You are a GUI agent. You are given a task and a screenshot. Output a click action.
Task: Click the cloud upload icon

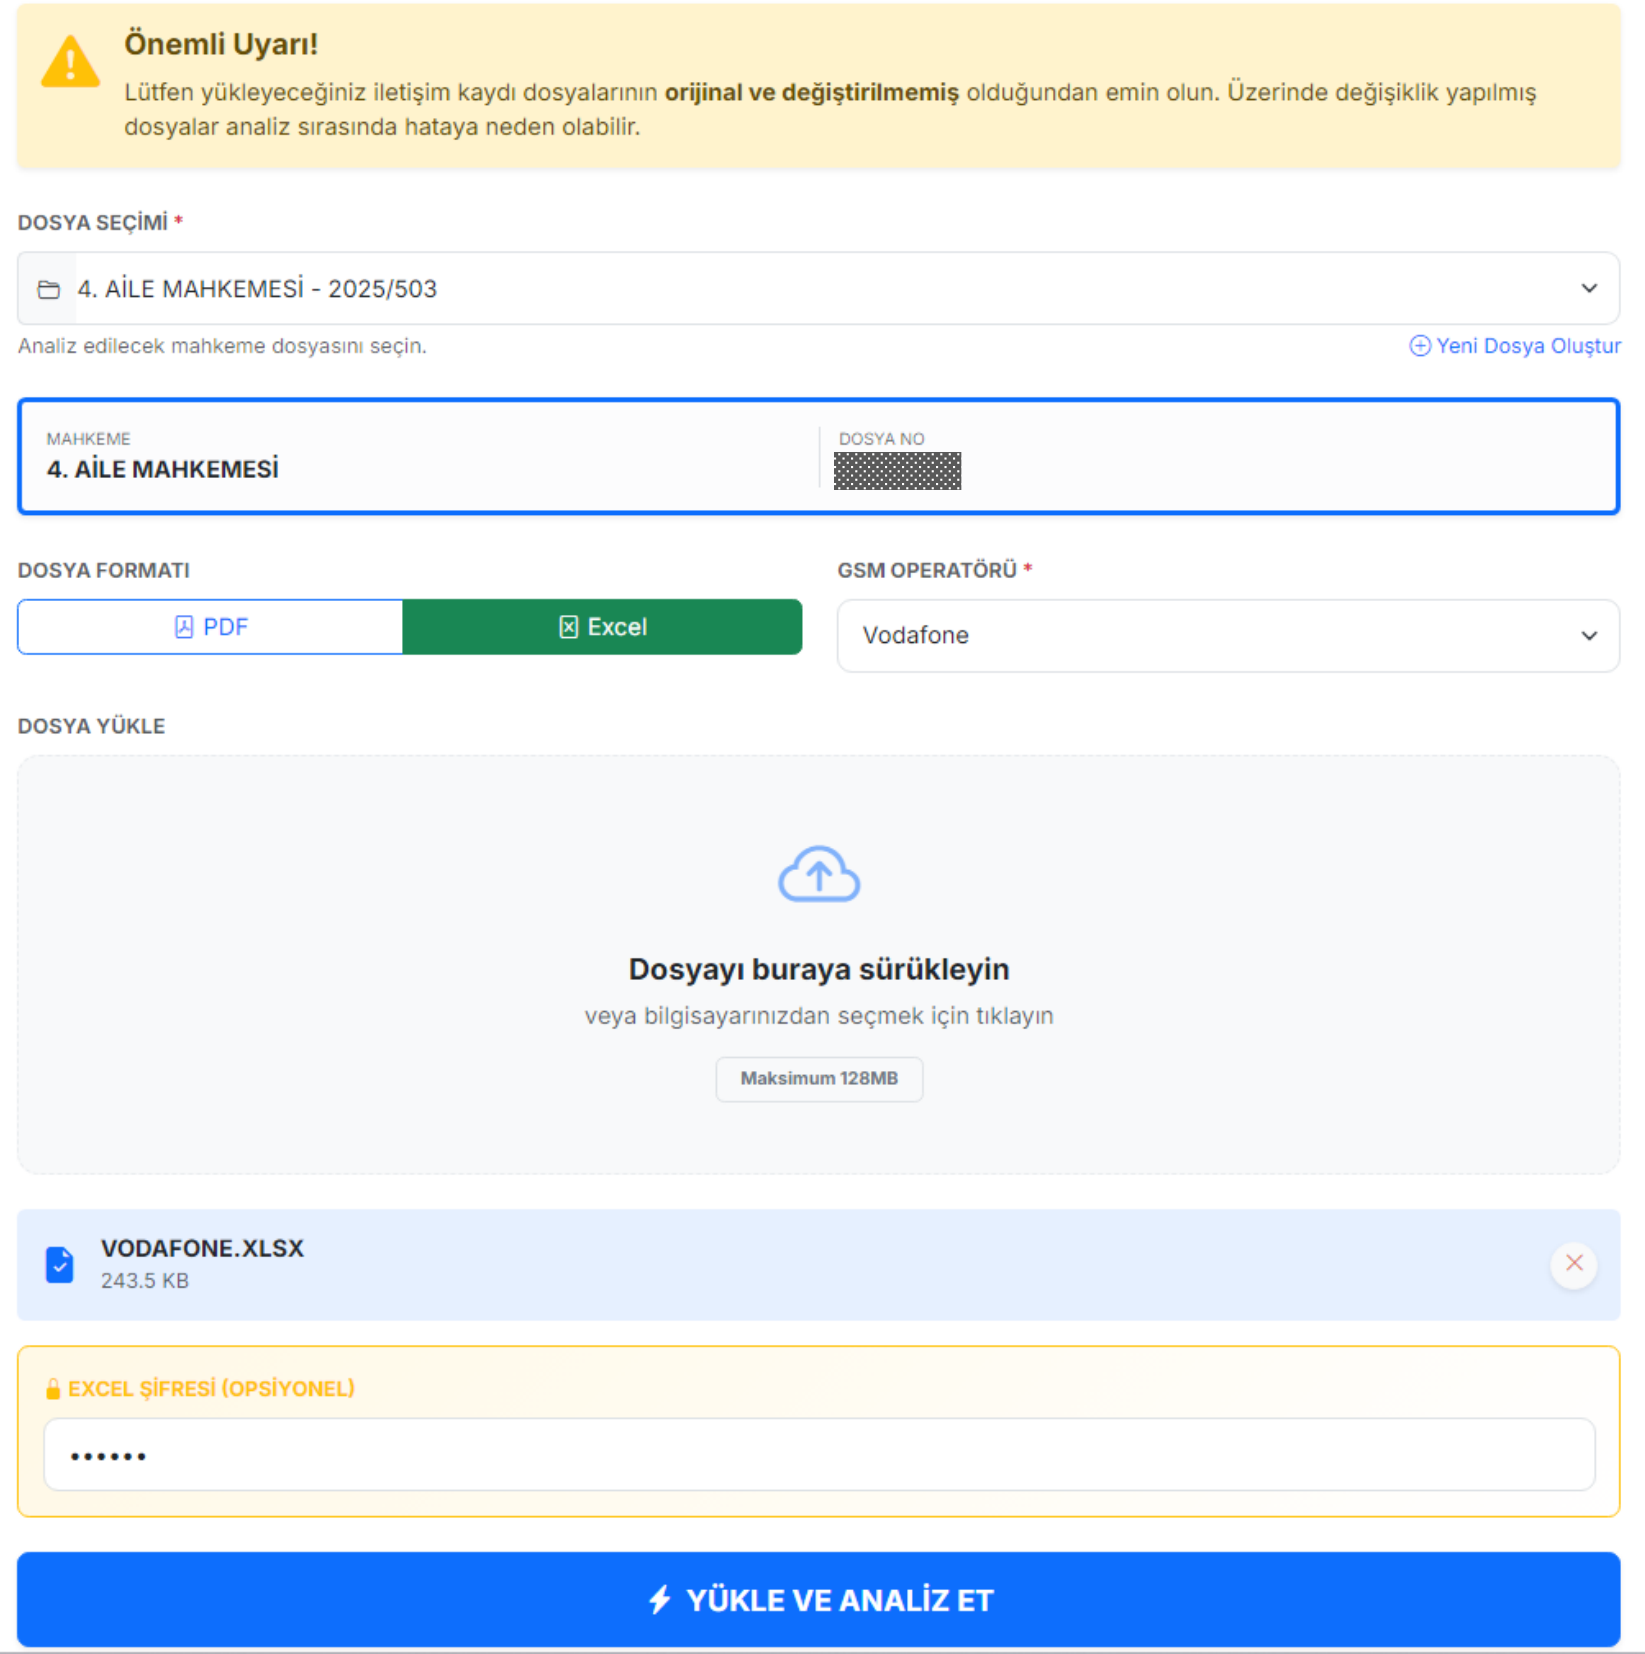click(x=819, y=874)
